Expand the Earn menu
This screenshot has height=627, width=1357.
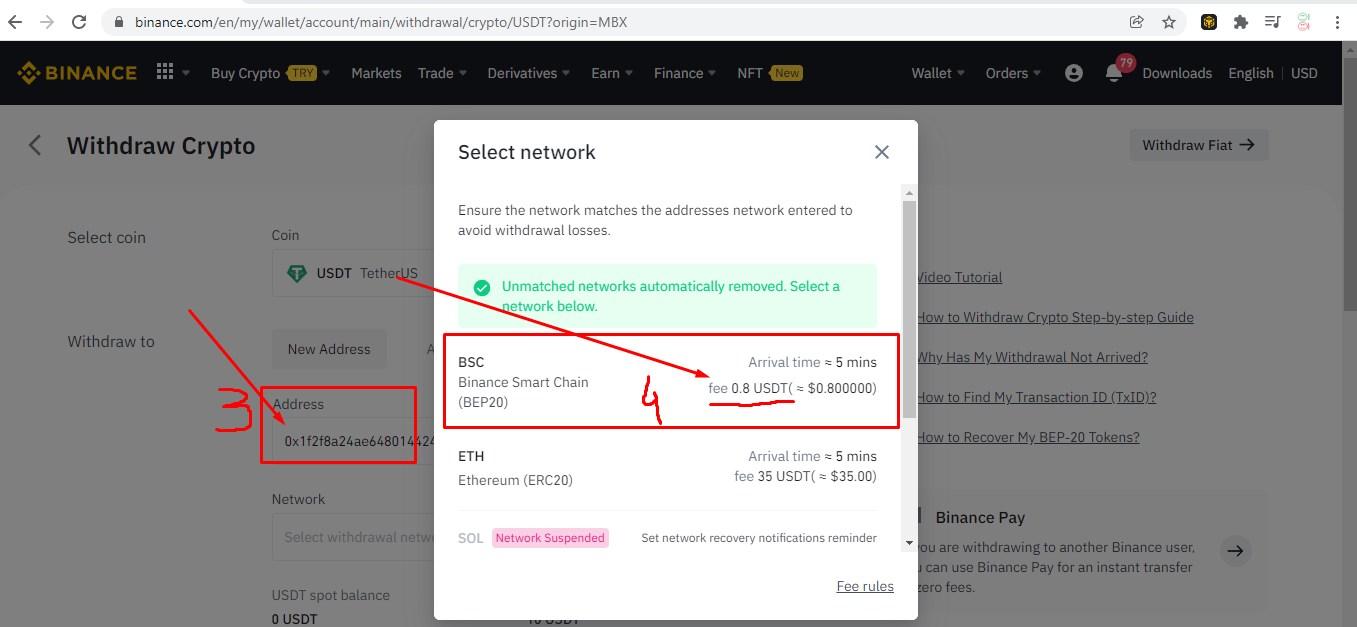[x=612, y=73]
